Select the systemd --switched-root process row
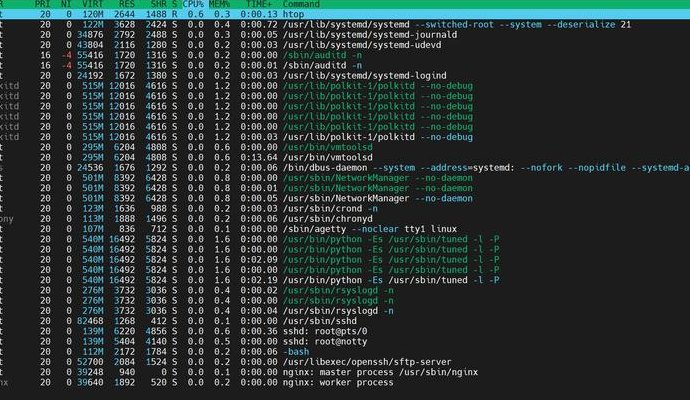 (x=345, y=25)
